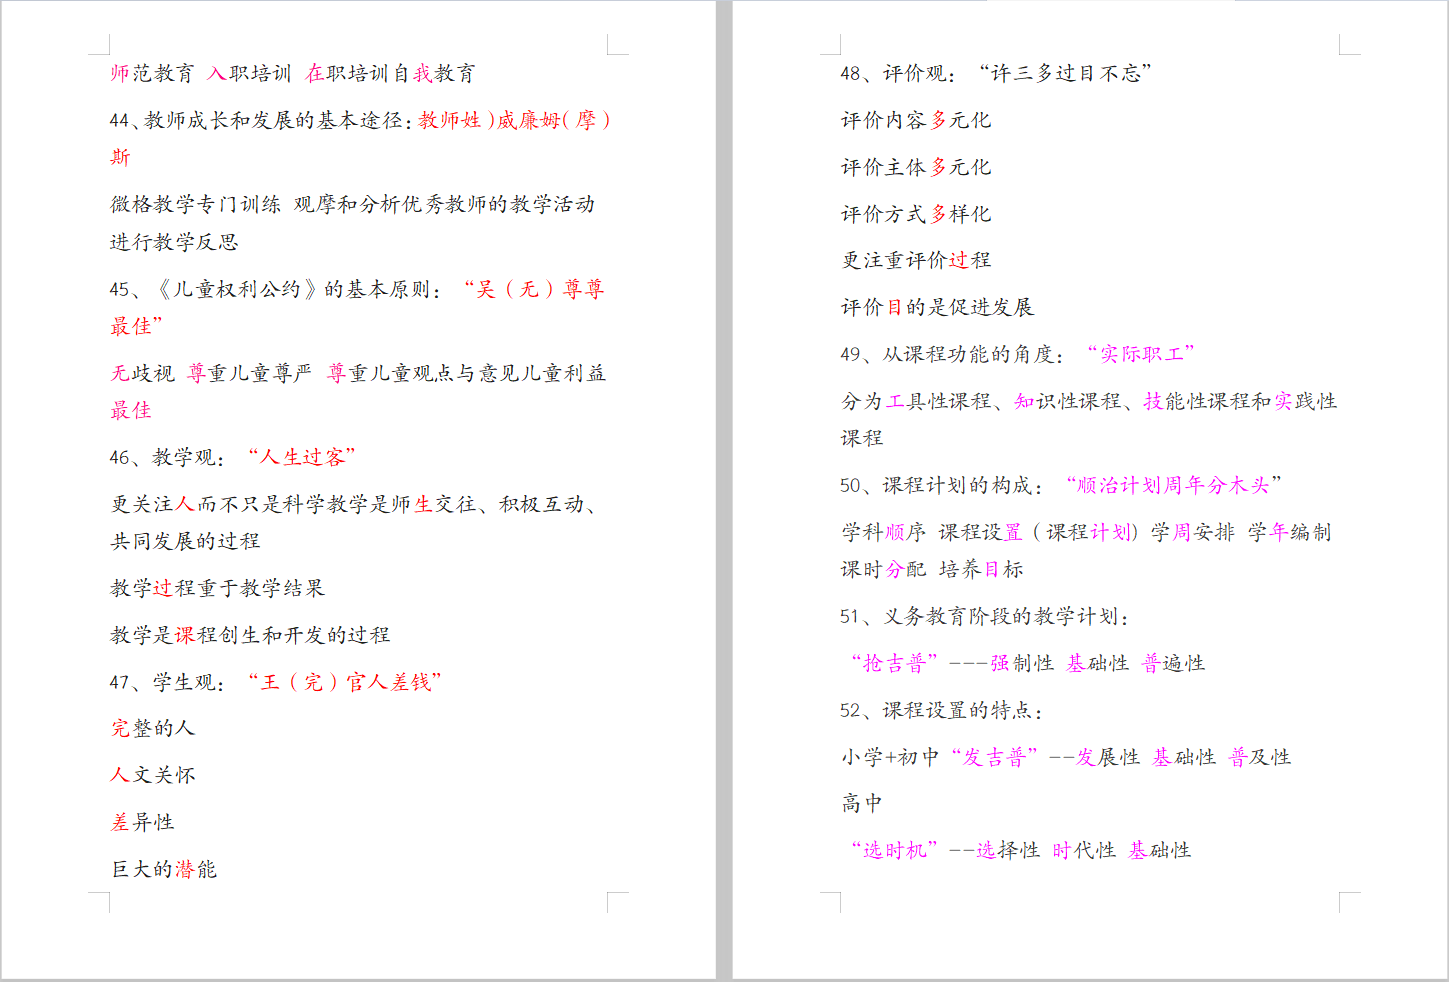Click the words '时代性 基础性' in last line
1449x982 pixels.
coord(1121,850)
